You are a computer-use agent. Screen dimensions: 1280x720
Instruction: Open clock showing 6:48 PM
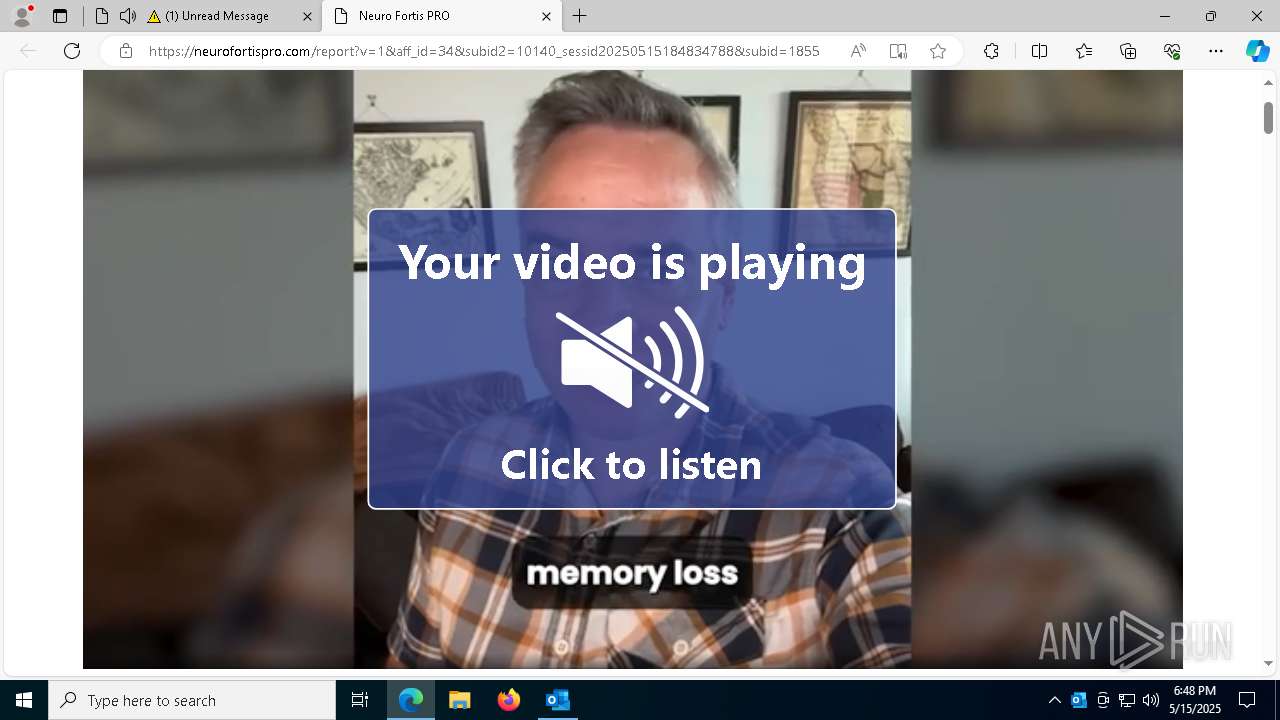click(x=1194, y=700)
